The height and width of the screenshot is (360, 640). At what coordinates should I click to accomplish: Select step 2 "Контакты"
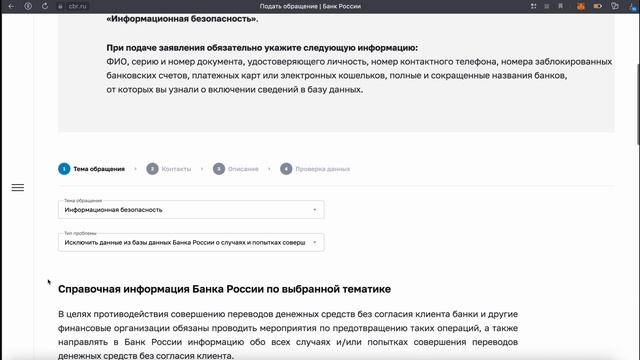169,169
